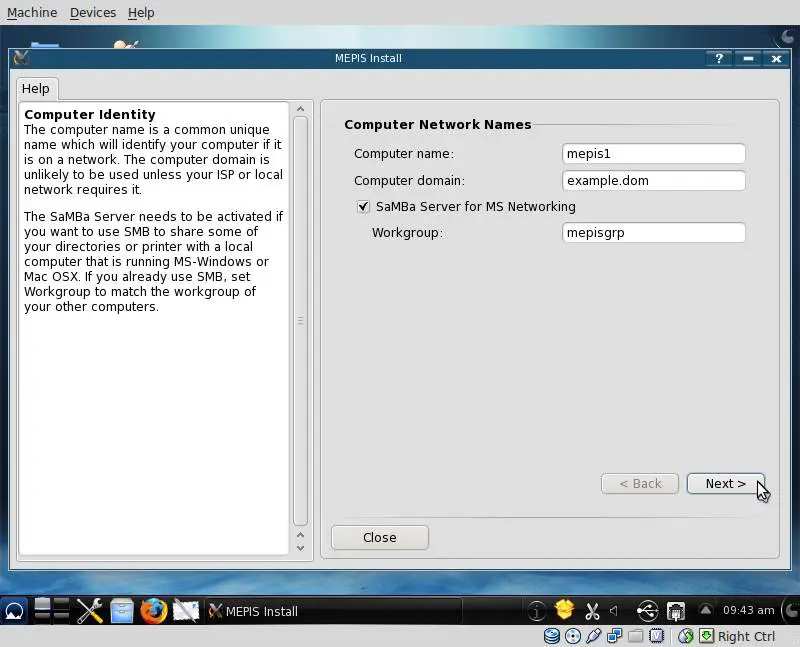Click the info circle tray icon
Image resolution: width=800 pixels, height=647 pixels.
(x=536, y=610)
